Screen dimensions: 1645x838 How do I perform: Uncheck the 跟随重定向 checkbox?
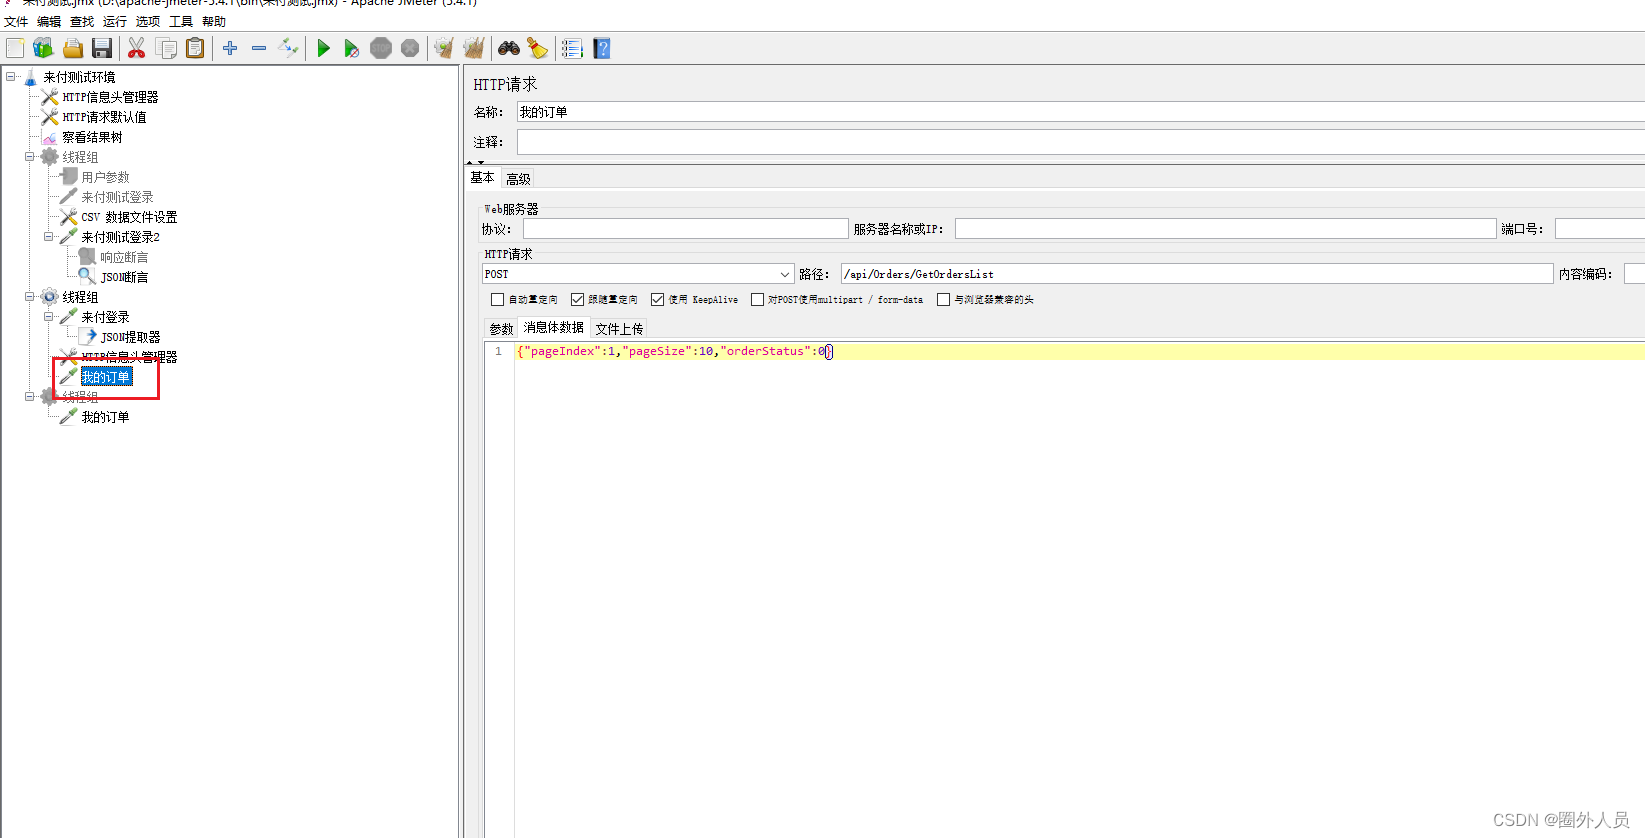pyautogui.click(x=577, y=299)
